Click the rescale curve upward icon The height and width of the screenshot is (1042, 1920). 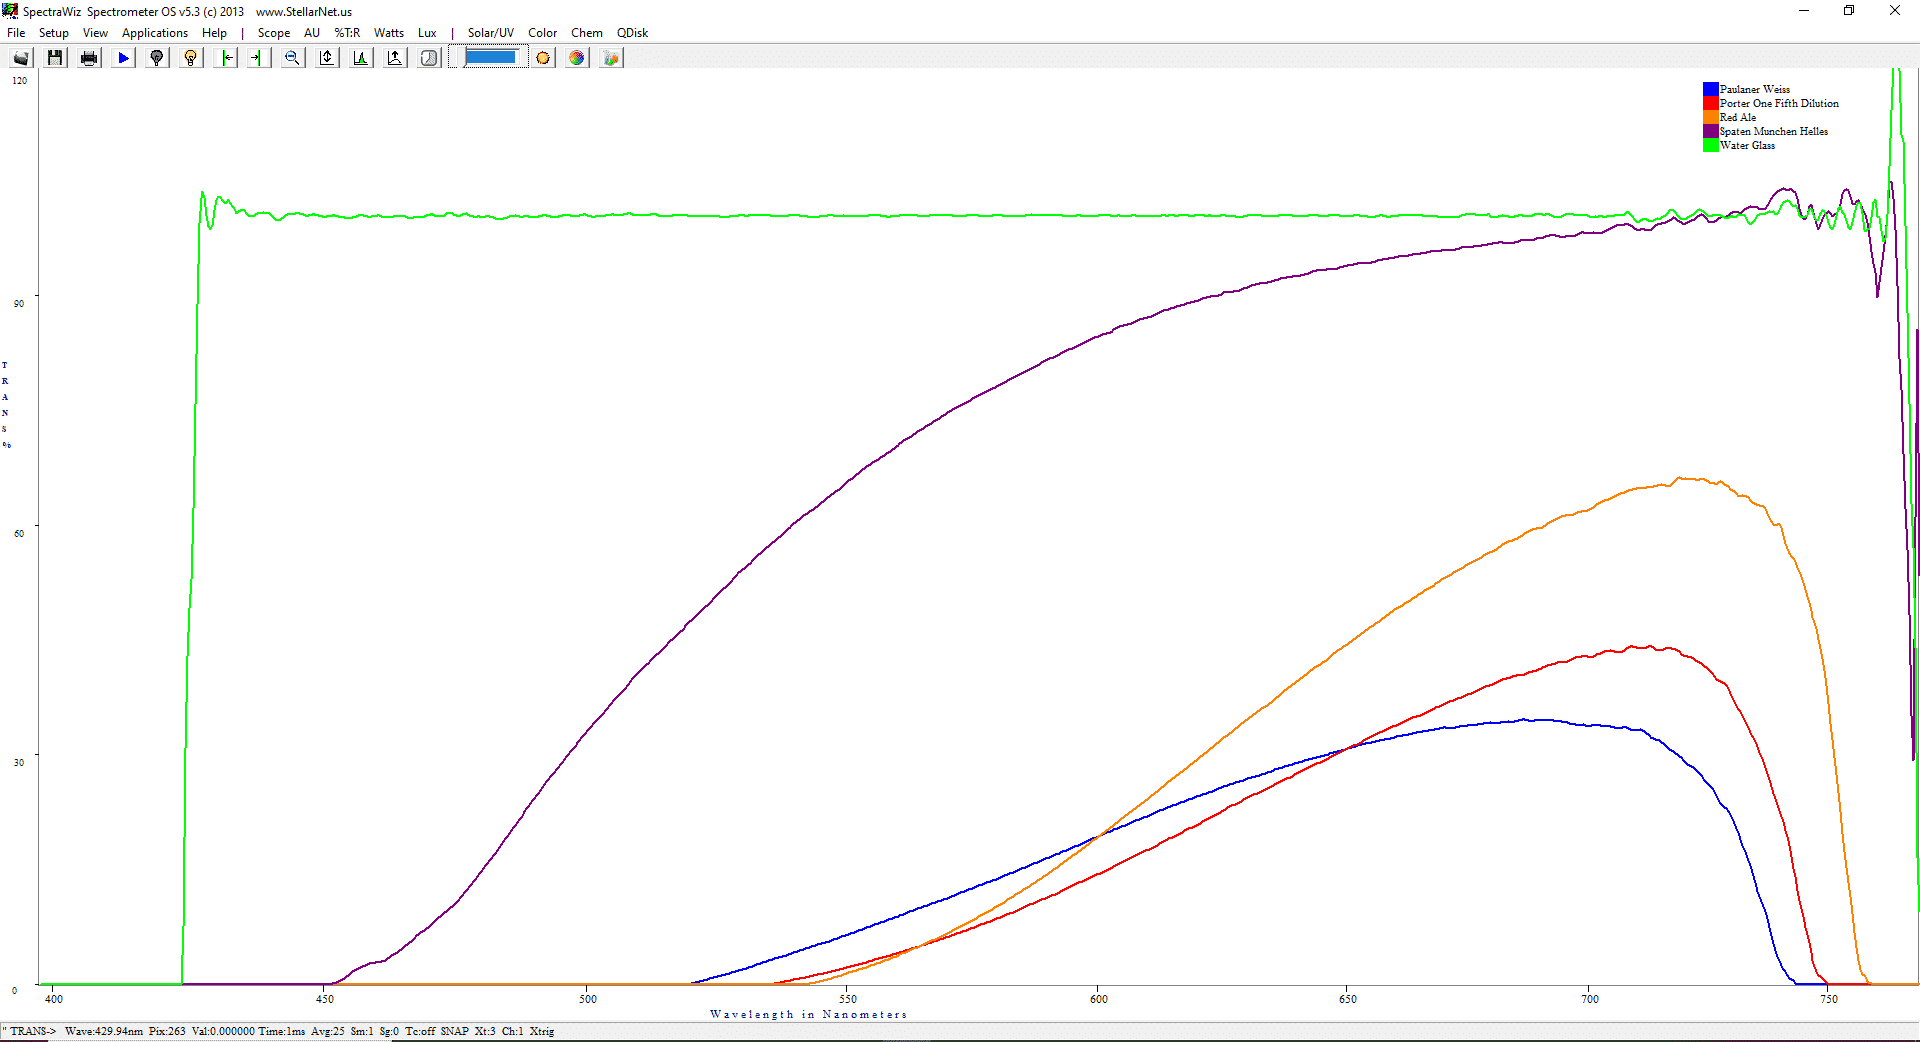click(395, 58)
